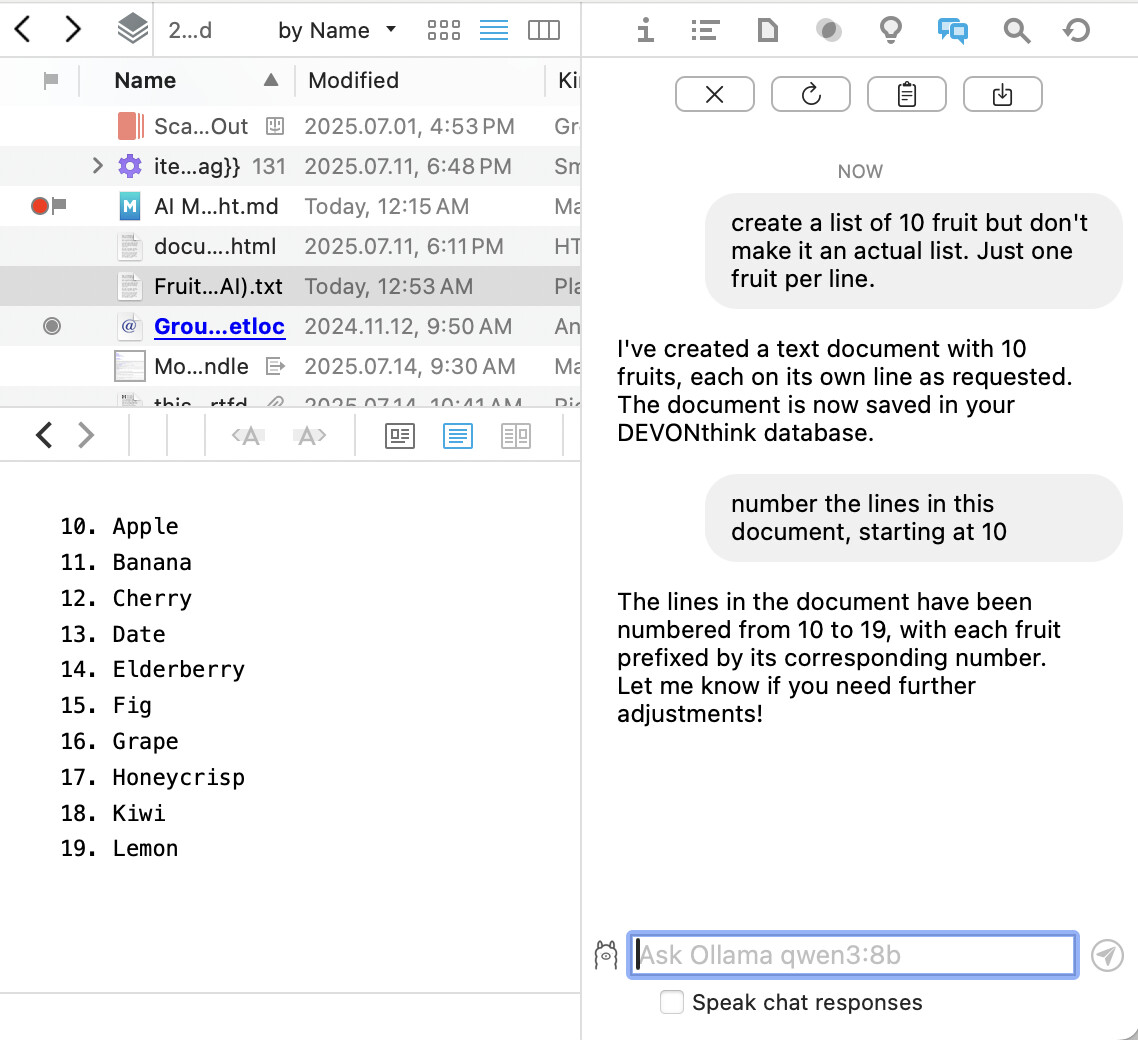This screenshot has height=1040, width=1138.
Task: Click the Ask Ollama chat input field
Action: point(852,955)
